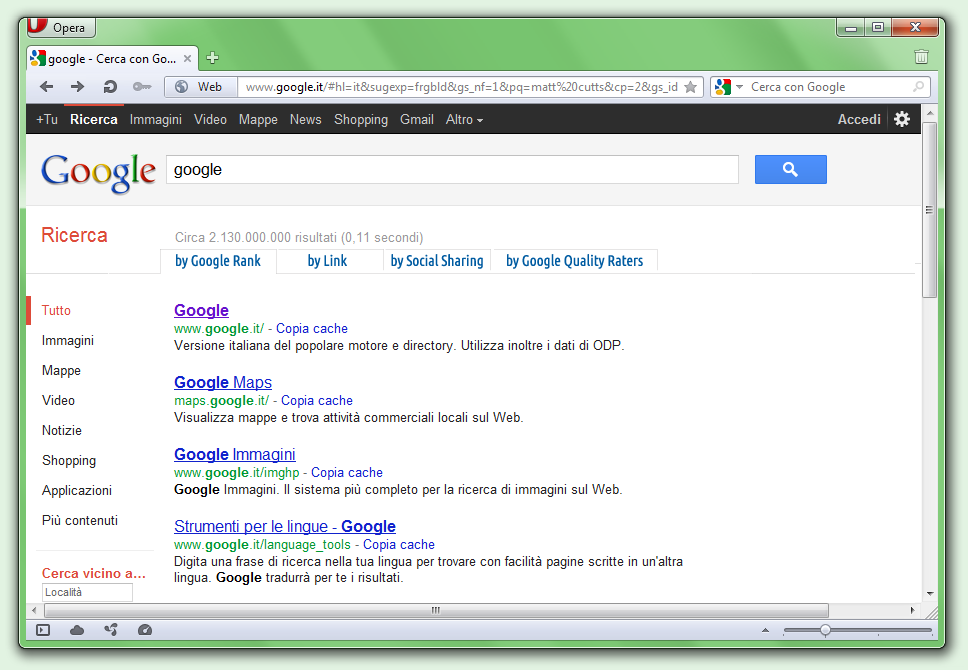Open the Google Immagini result link
This screenshot has width=968, height=670.
(235, 454)
